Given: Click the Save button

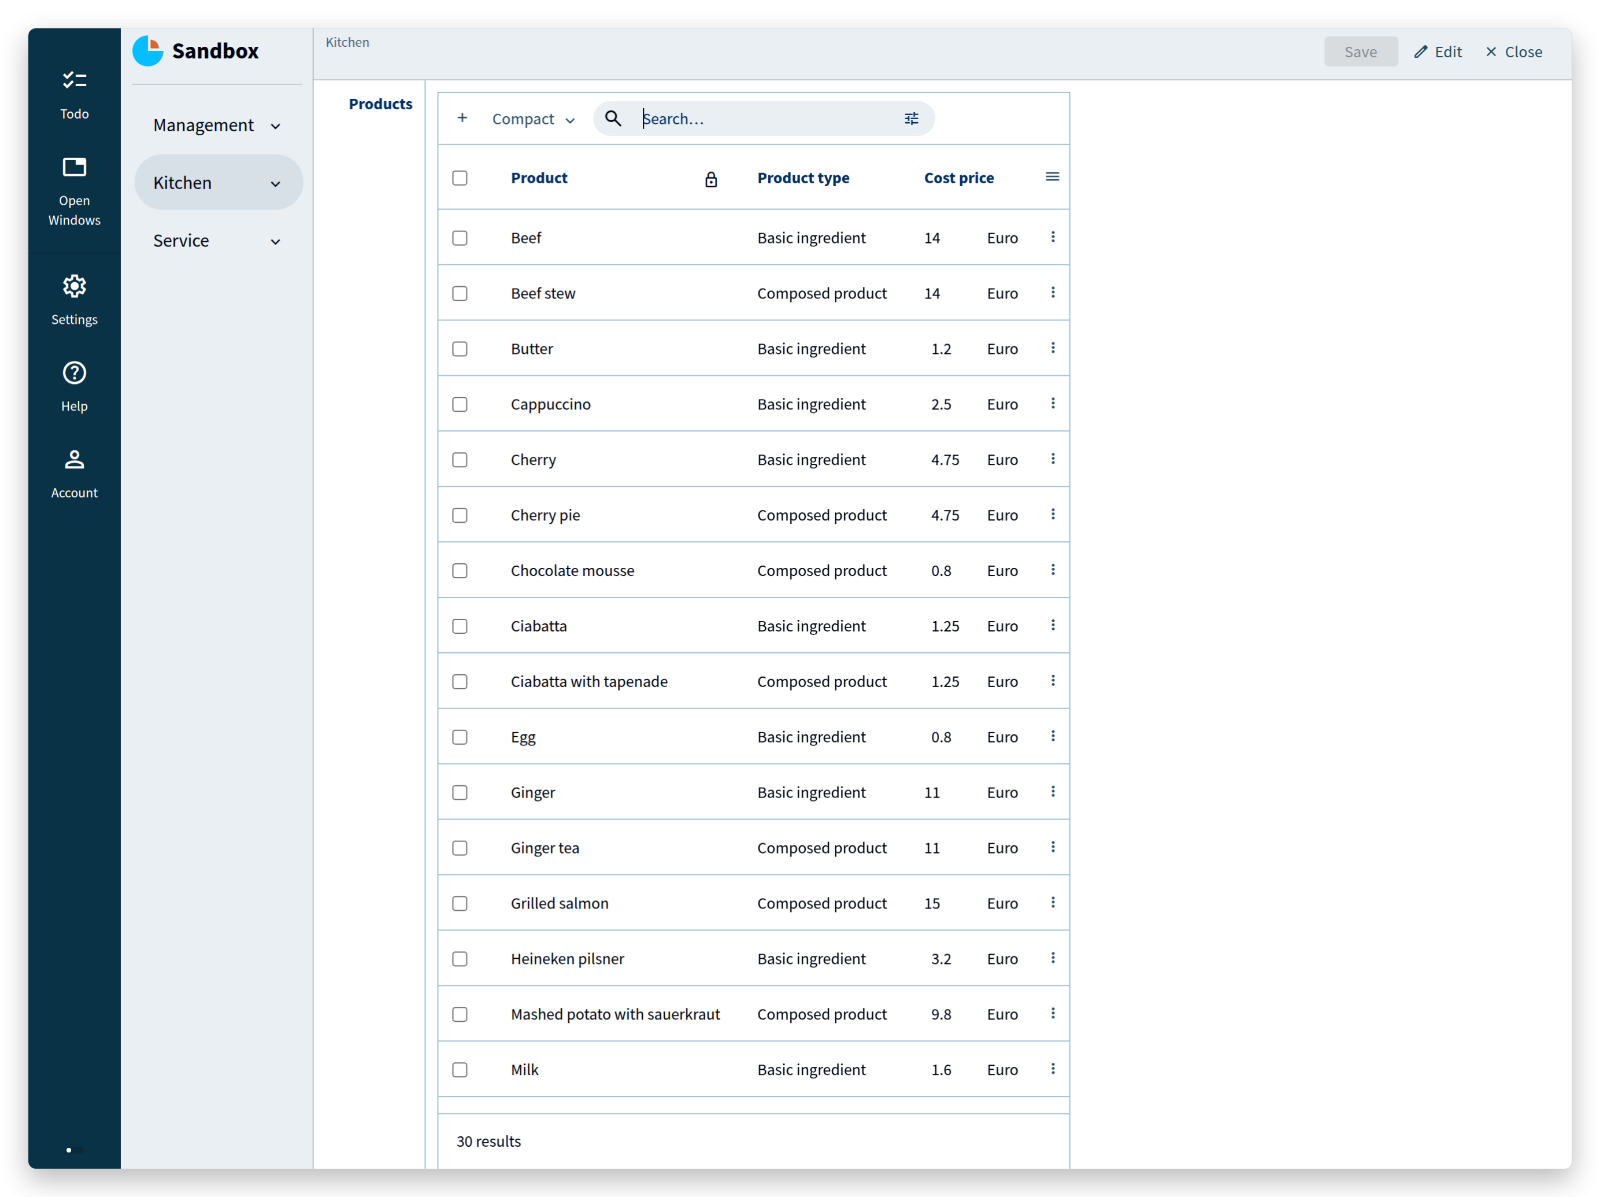Looking at the screenshot, I should pos(1360,52).
